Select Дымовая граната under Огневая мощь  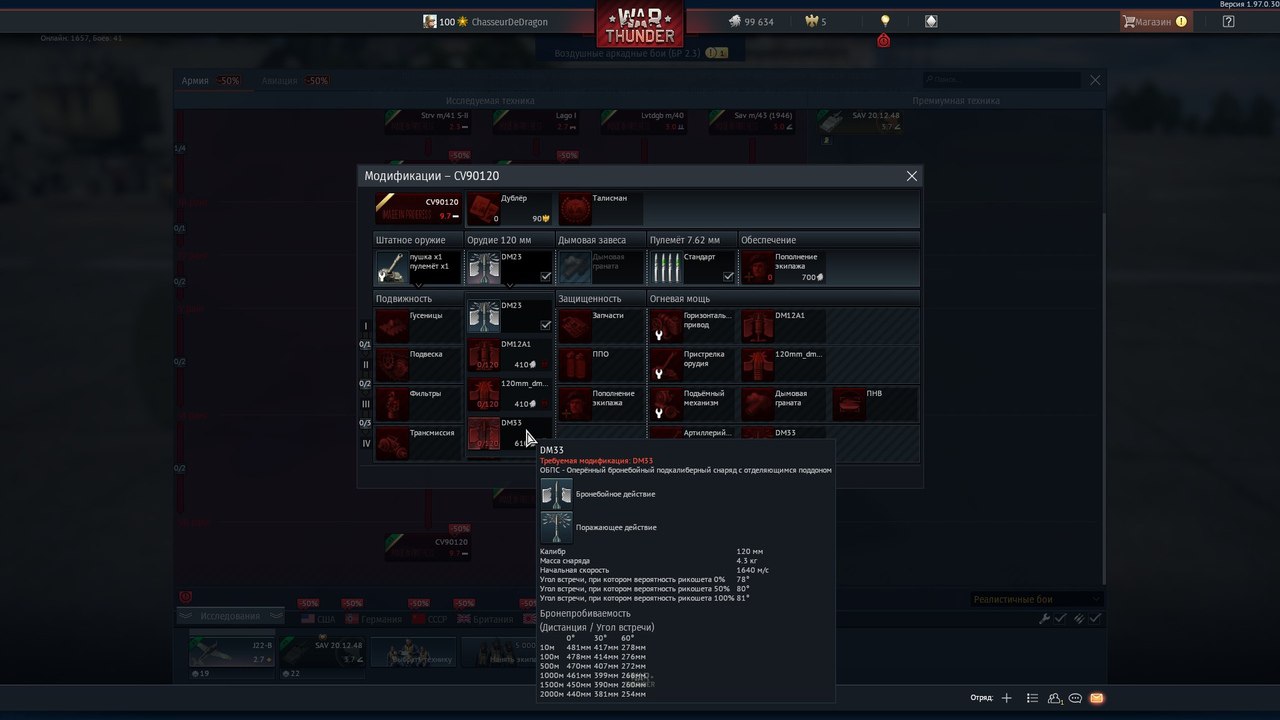tap(785, 403)
